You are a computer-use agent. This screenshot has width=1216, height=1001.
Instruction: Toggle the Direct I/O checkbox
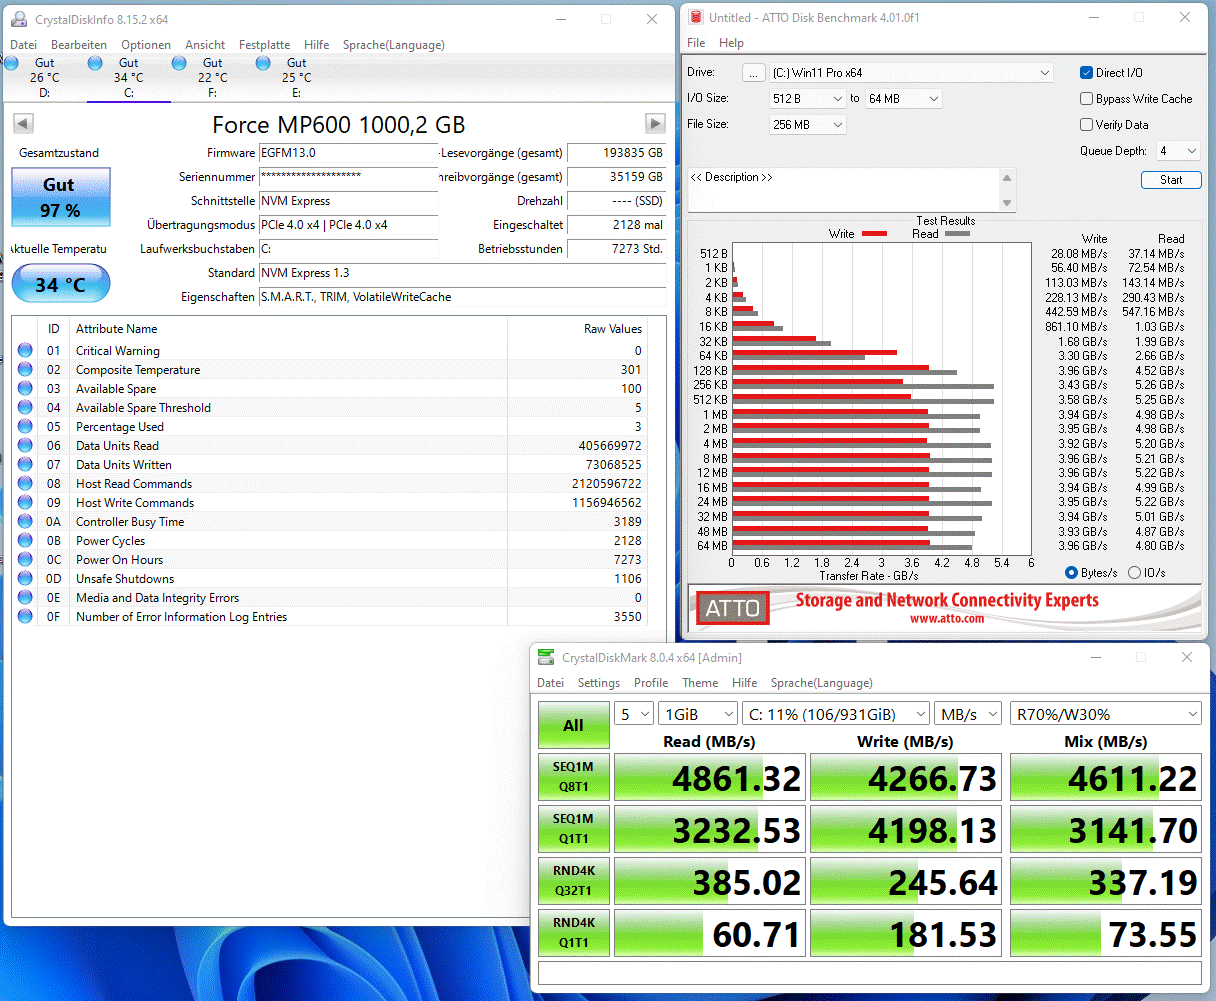1087,73
